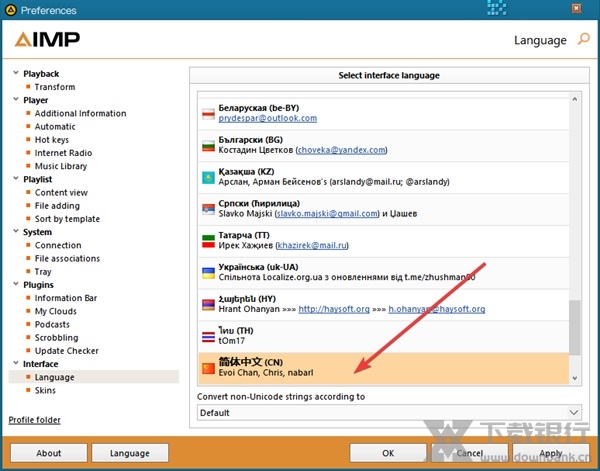This screenshot has width=600, height=471.
Task: Click the Bulgarian flag icon
Action: click(209, 145)
